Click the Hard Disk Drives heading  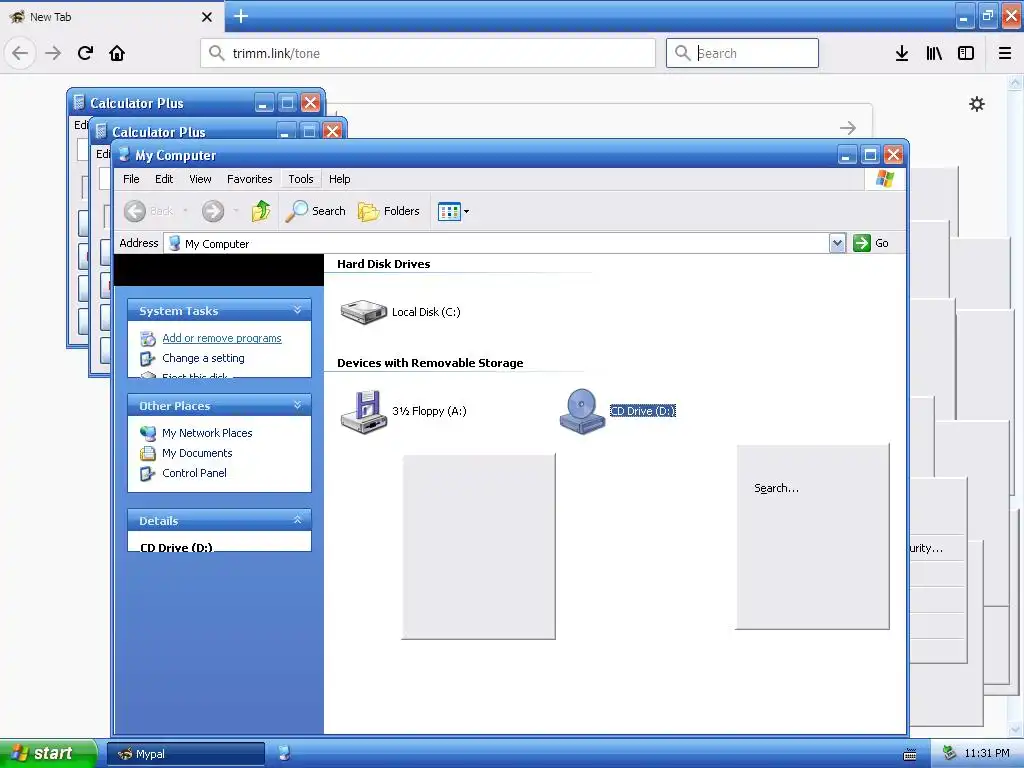384,264
